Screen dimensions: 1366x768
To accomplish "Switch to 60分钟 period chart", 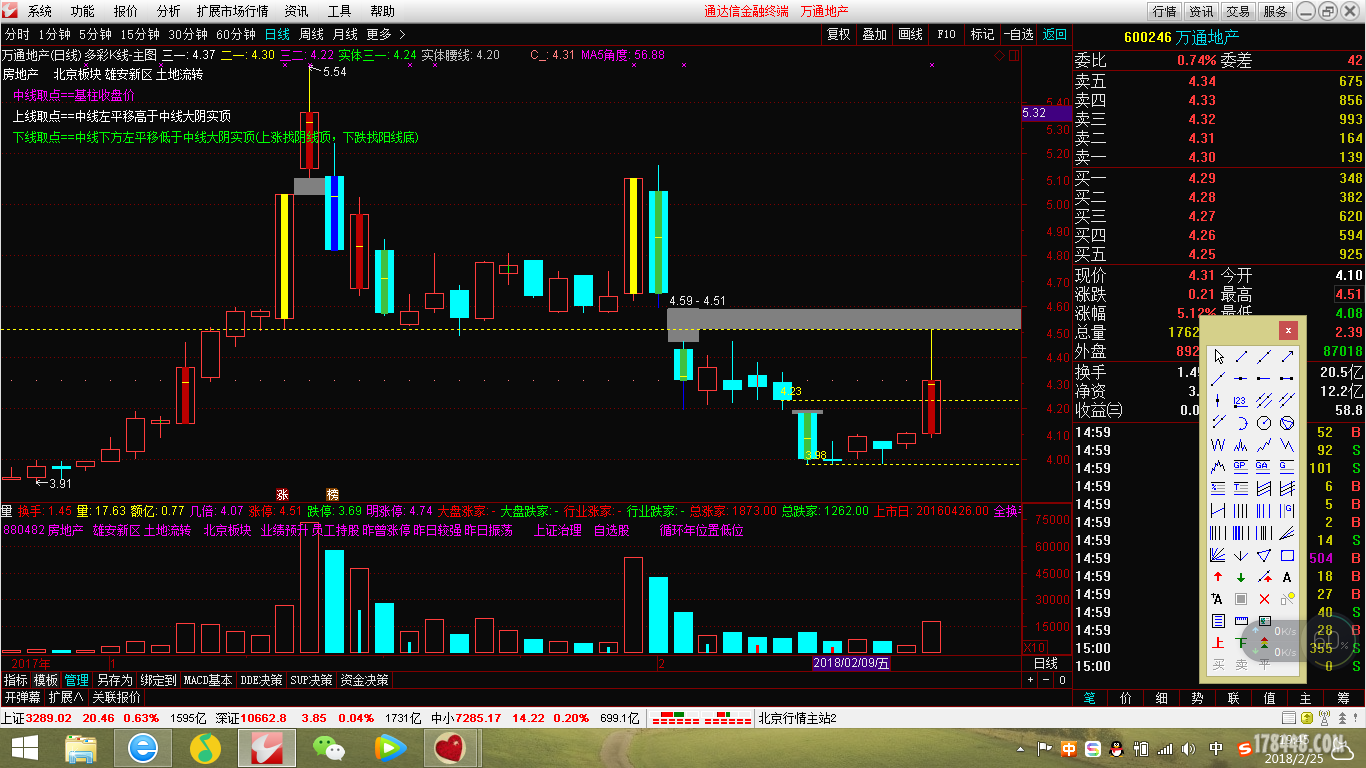I will 237,34.
